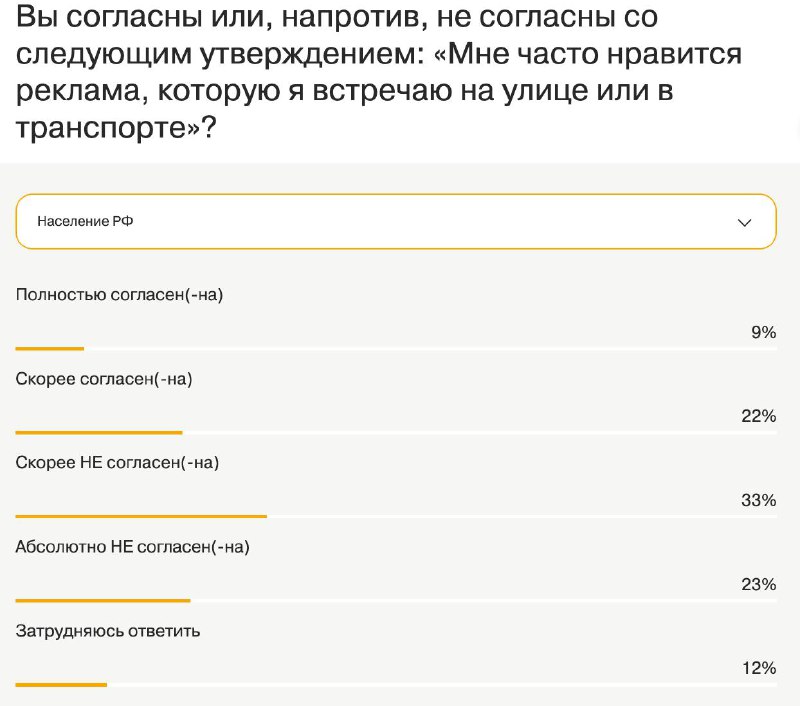This screenshot has width=800, height=706.
Task: Select the Полностью согласен(-на) answer label
Action: [x=119, y=295]
